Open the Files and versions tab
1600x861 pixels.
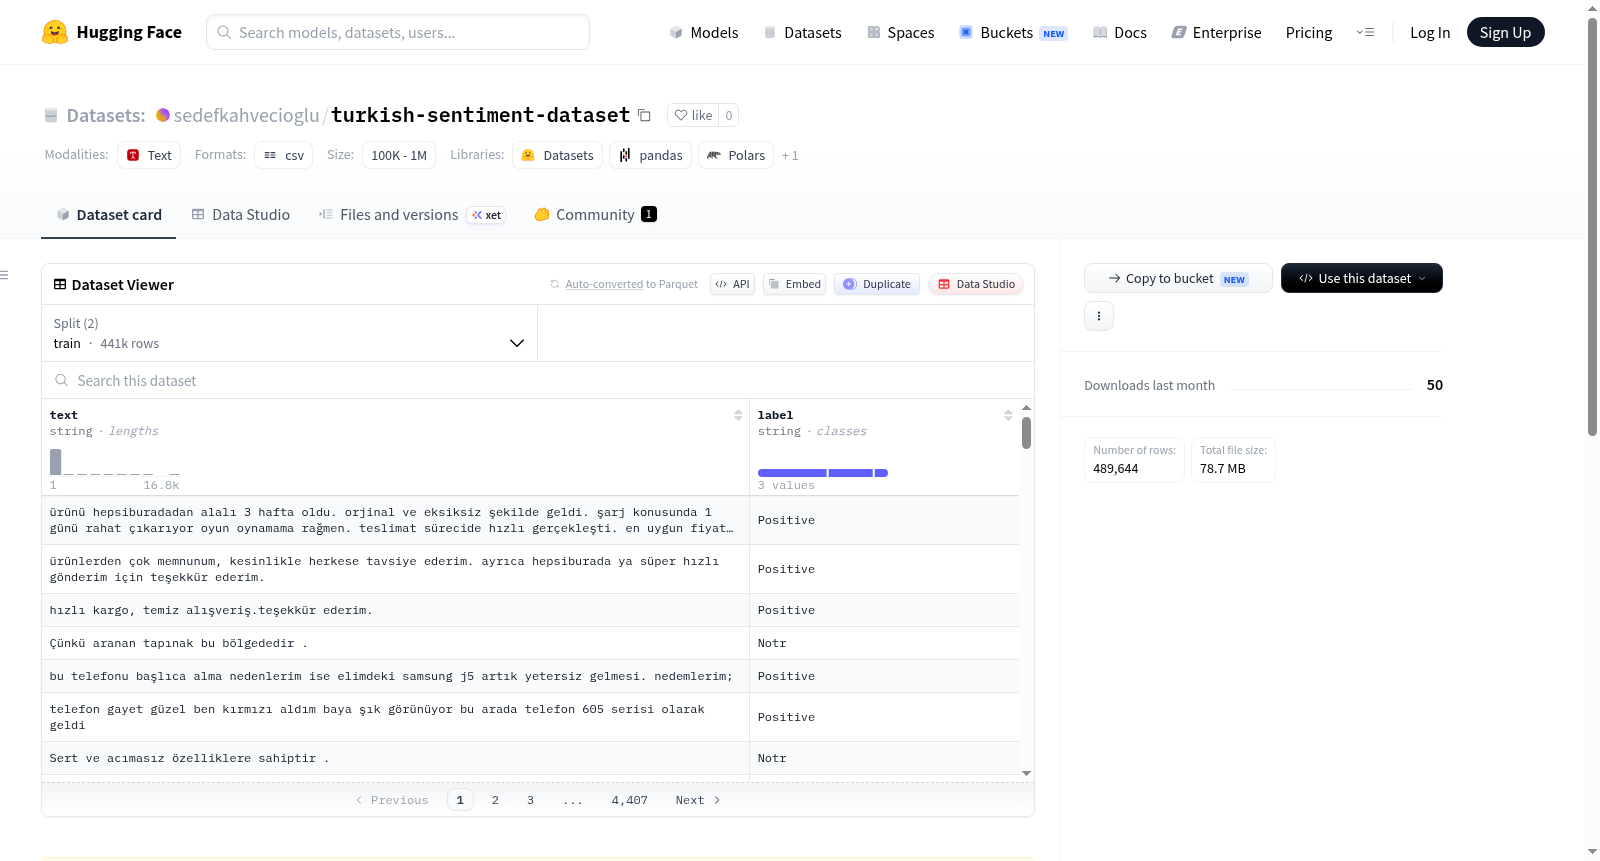click(412, 215)
